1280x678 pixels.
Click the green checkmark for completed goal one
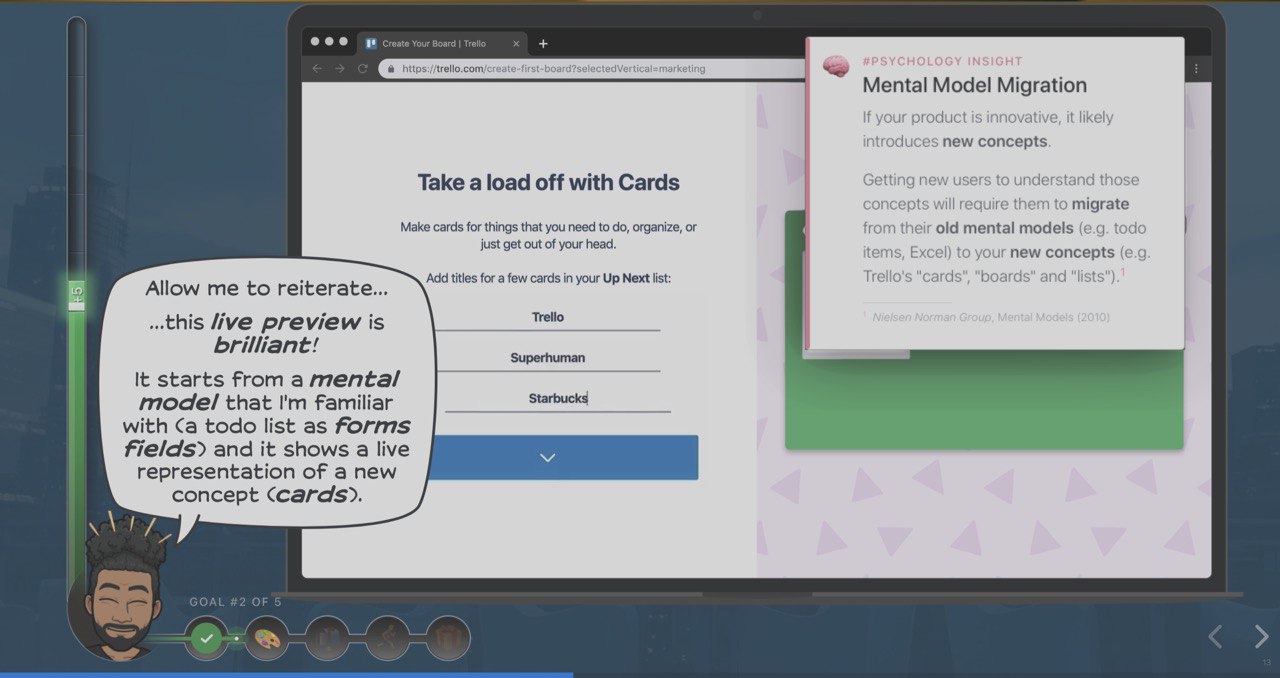tap(206, 637)
